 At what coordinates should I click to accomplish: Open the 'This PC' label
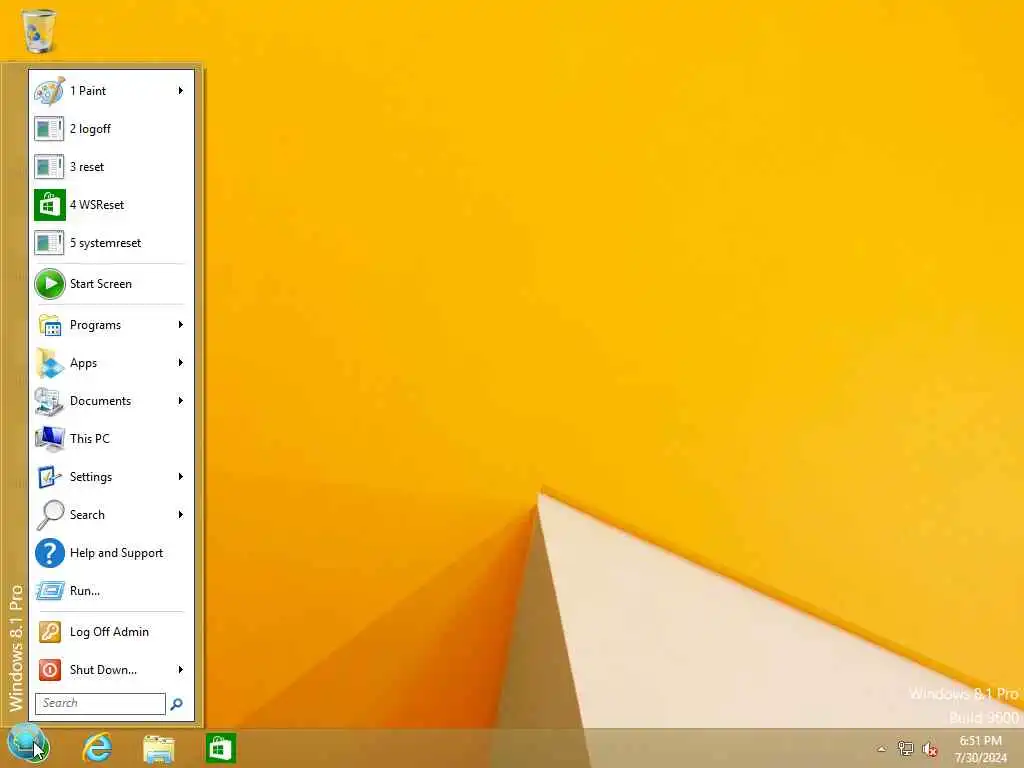tap(89, 439)
